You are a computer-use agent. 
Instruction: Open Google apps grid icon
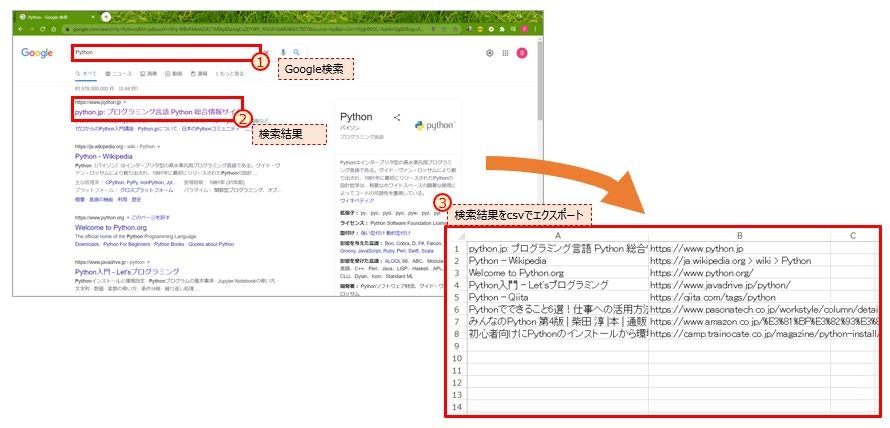point(505,53)
